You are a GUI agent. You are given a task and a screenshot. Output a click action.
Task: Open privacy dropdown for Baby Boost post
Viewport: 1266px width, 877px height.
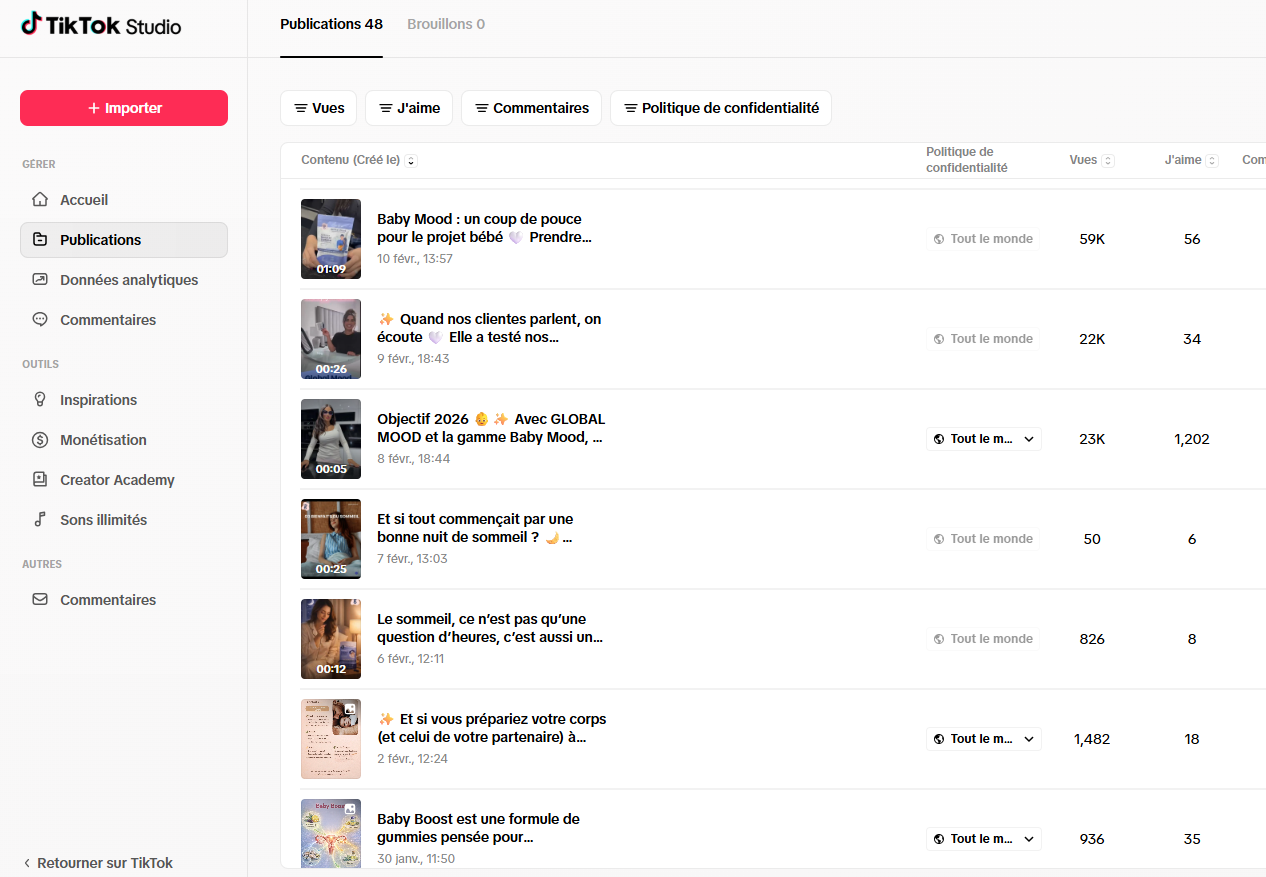coord(984,839)
